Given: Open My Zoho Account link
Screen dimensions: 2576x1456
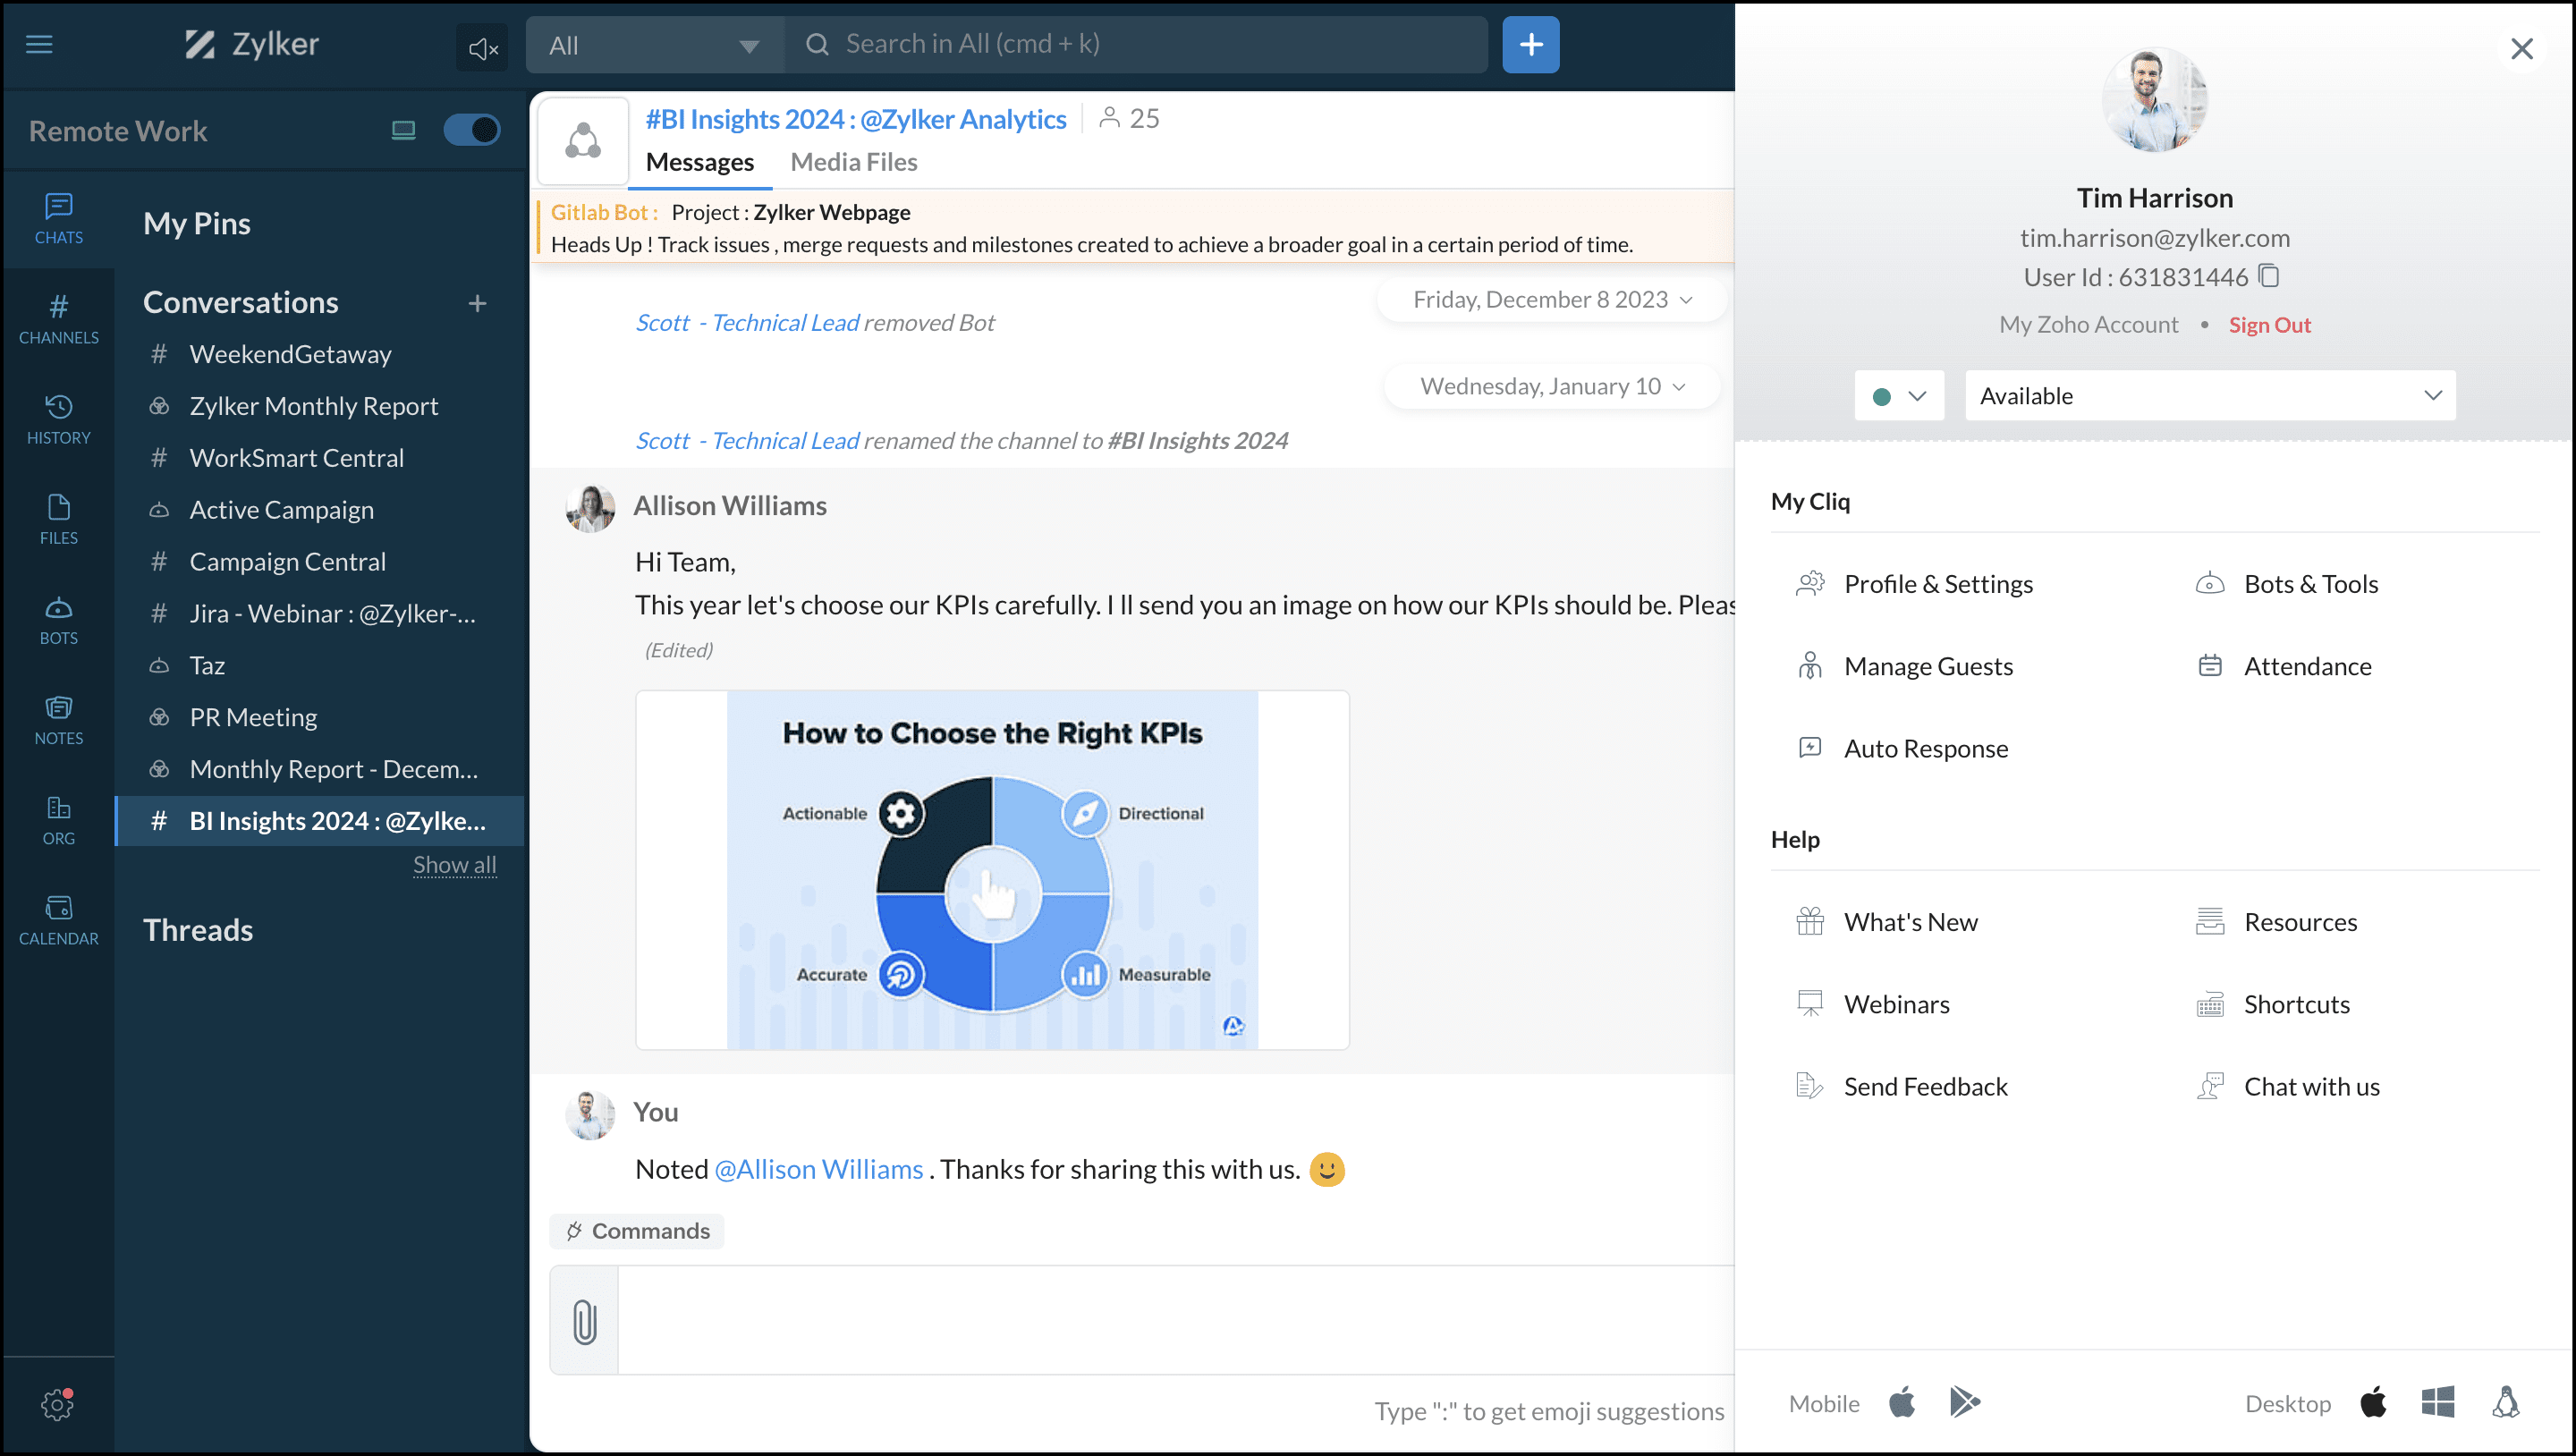Looking at the screenshot, I should click(2088, 325).
